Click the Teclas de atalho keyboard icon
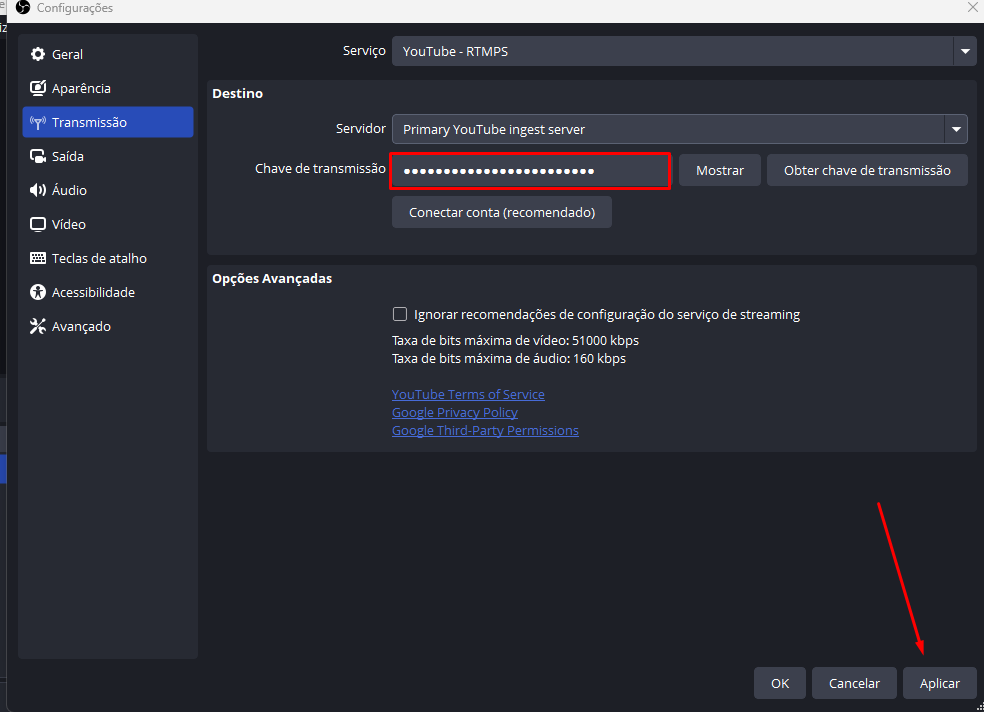This screenshot has height=712, width=984. pyautogui.click(x=38, y=258)
